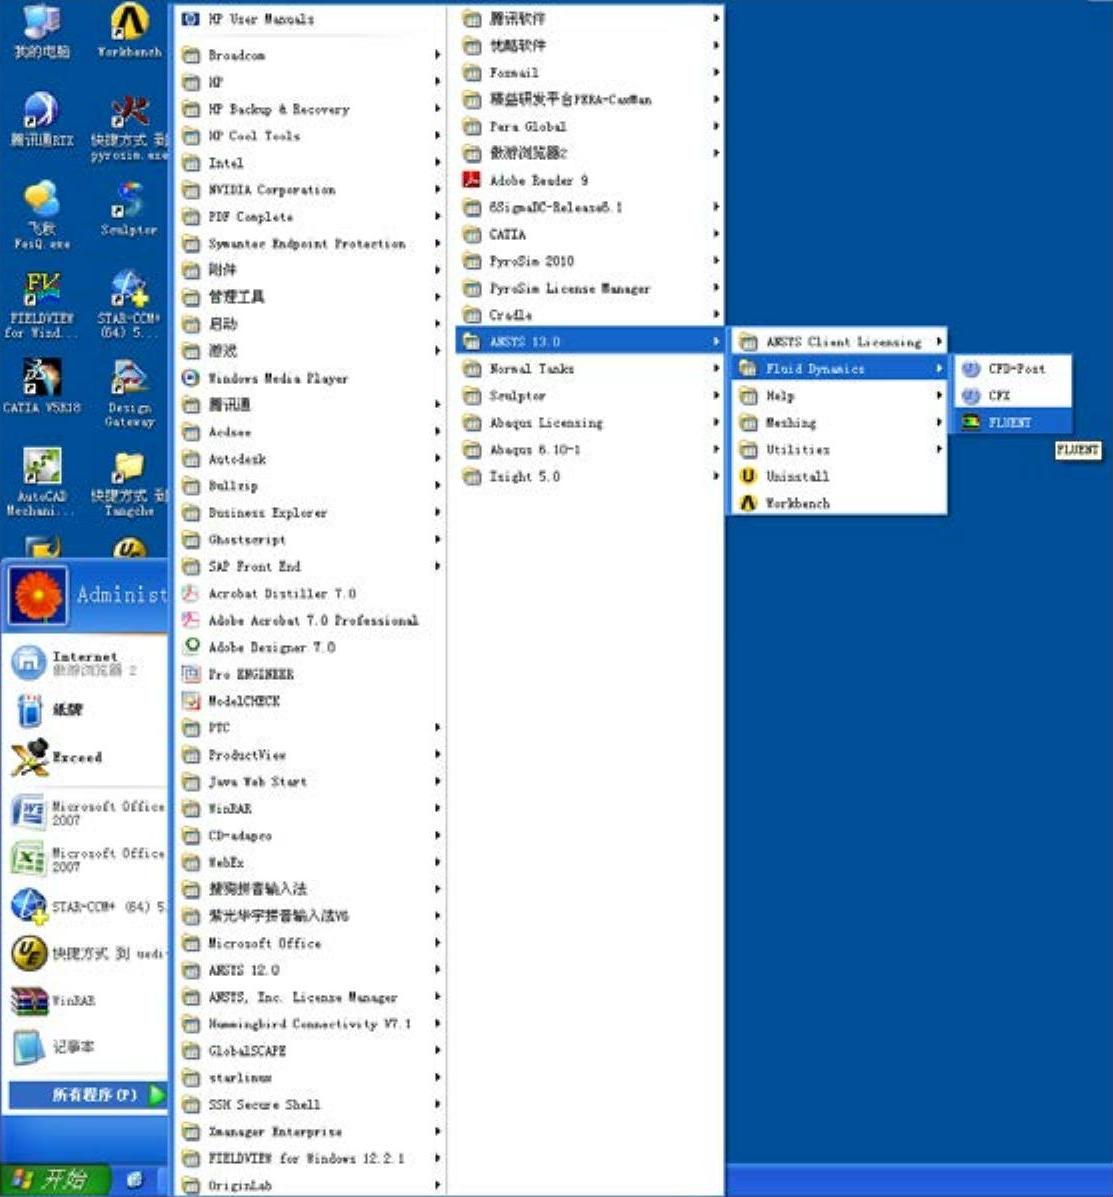Open the STAR-CCM+ desktop icon
This screenshot has height=1197, width=1113.
click(129, 305)
